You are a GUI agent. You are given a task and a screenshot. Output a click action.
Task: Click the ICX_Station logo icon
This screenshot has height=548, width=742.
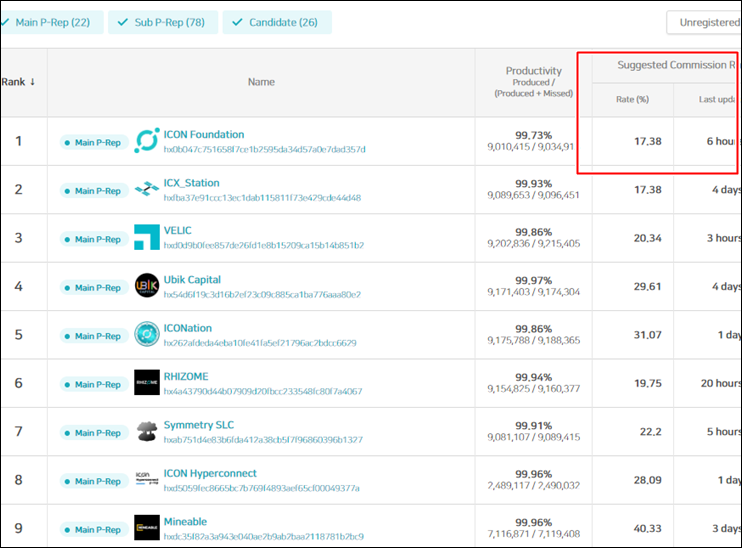pos(147,189)
